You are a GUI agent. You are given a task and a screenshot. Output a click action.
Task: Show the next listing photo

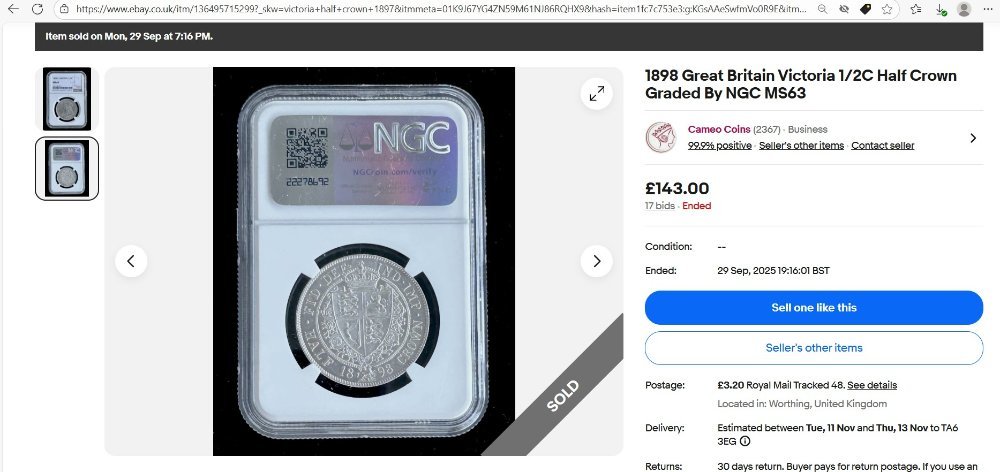click(597, 261)
